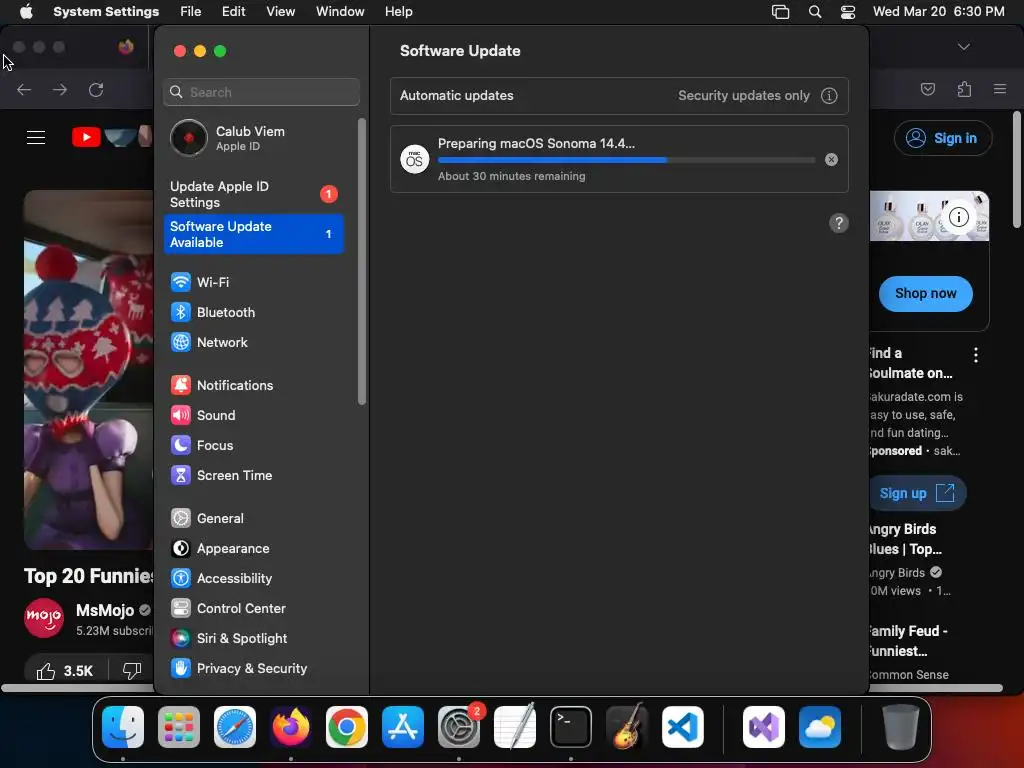Open Focus settings pane

253,445
